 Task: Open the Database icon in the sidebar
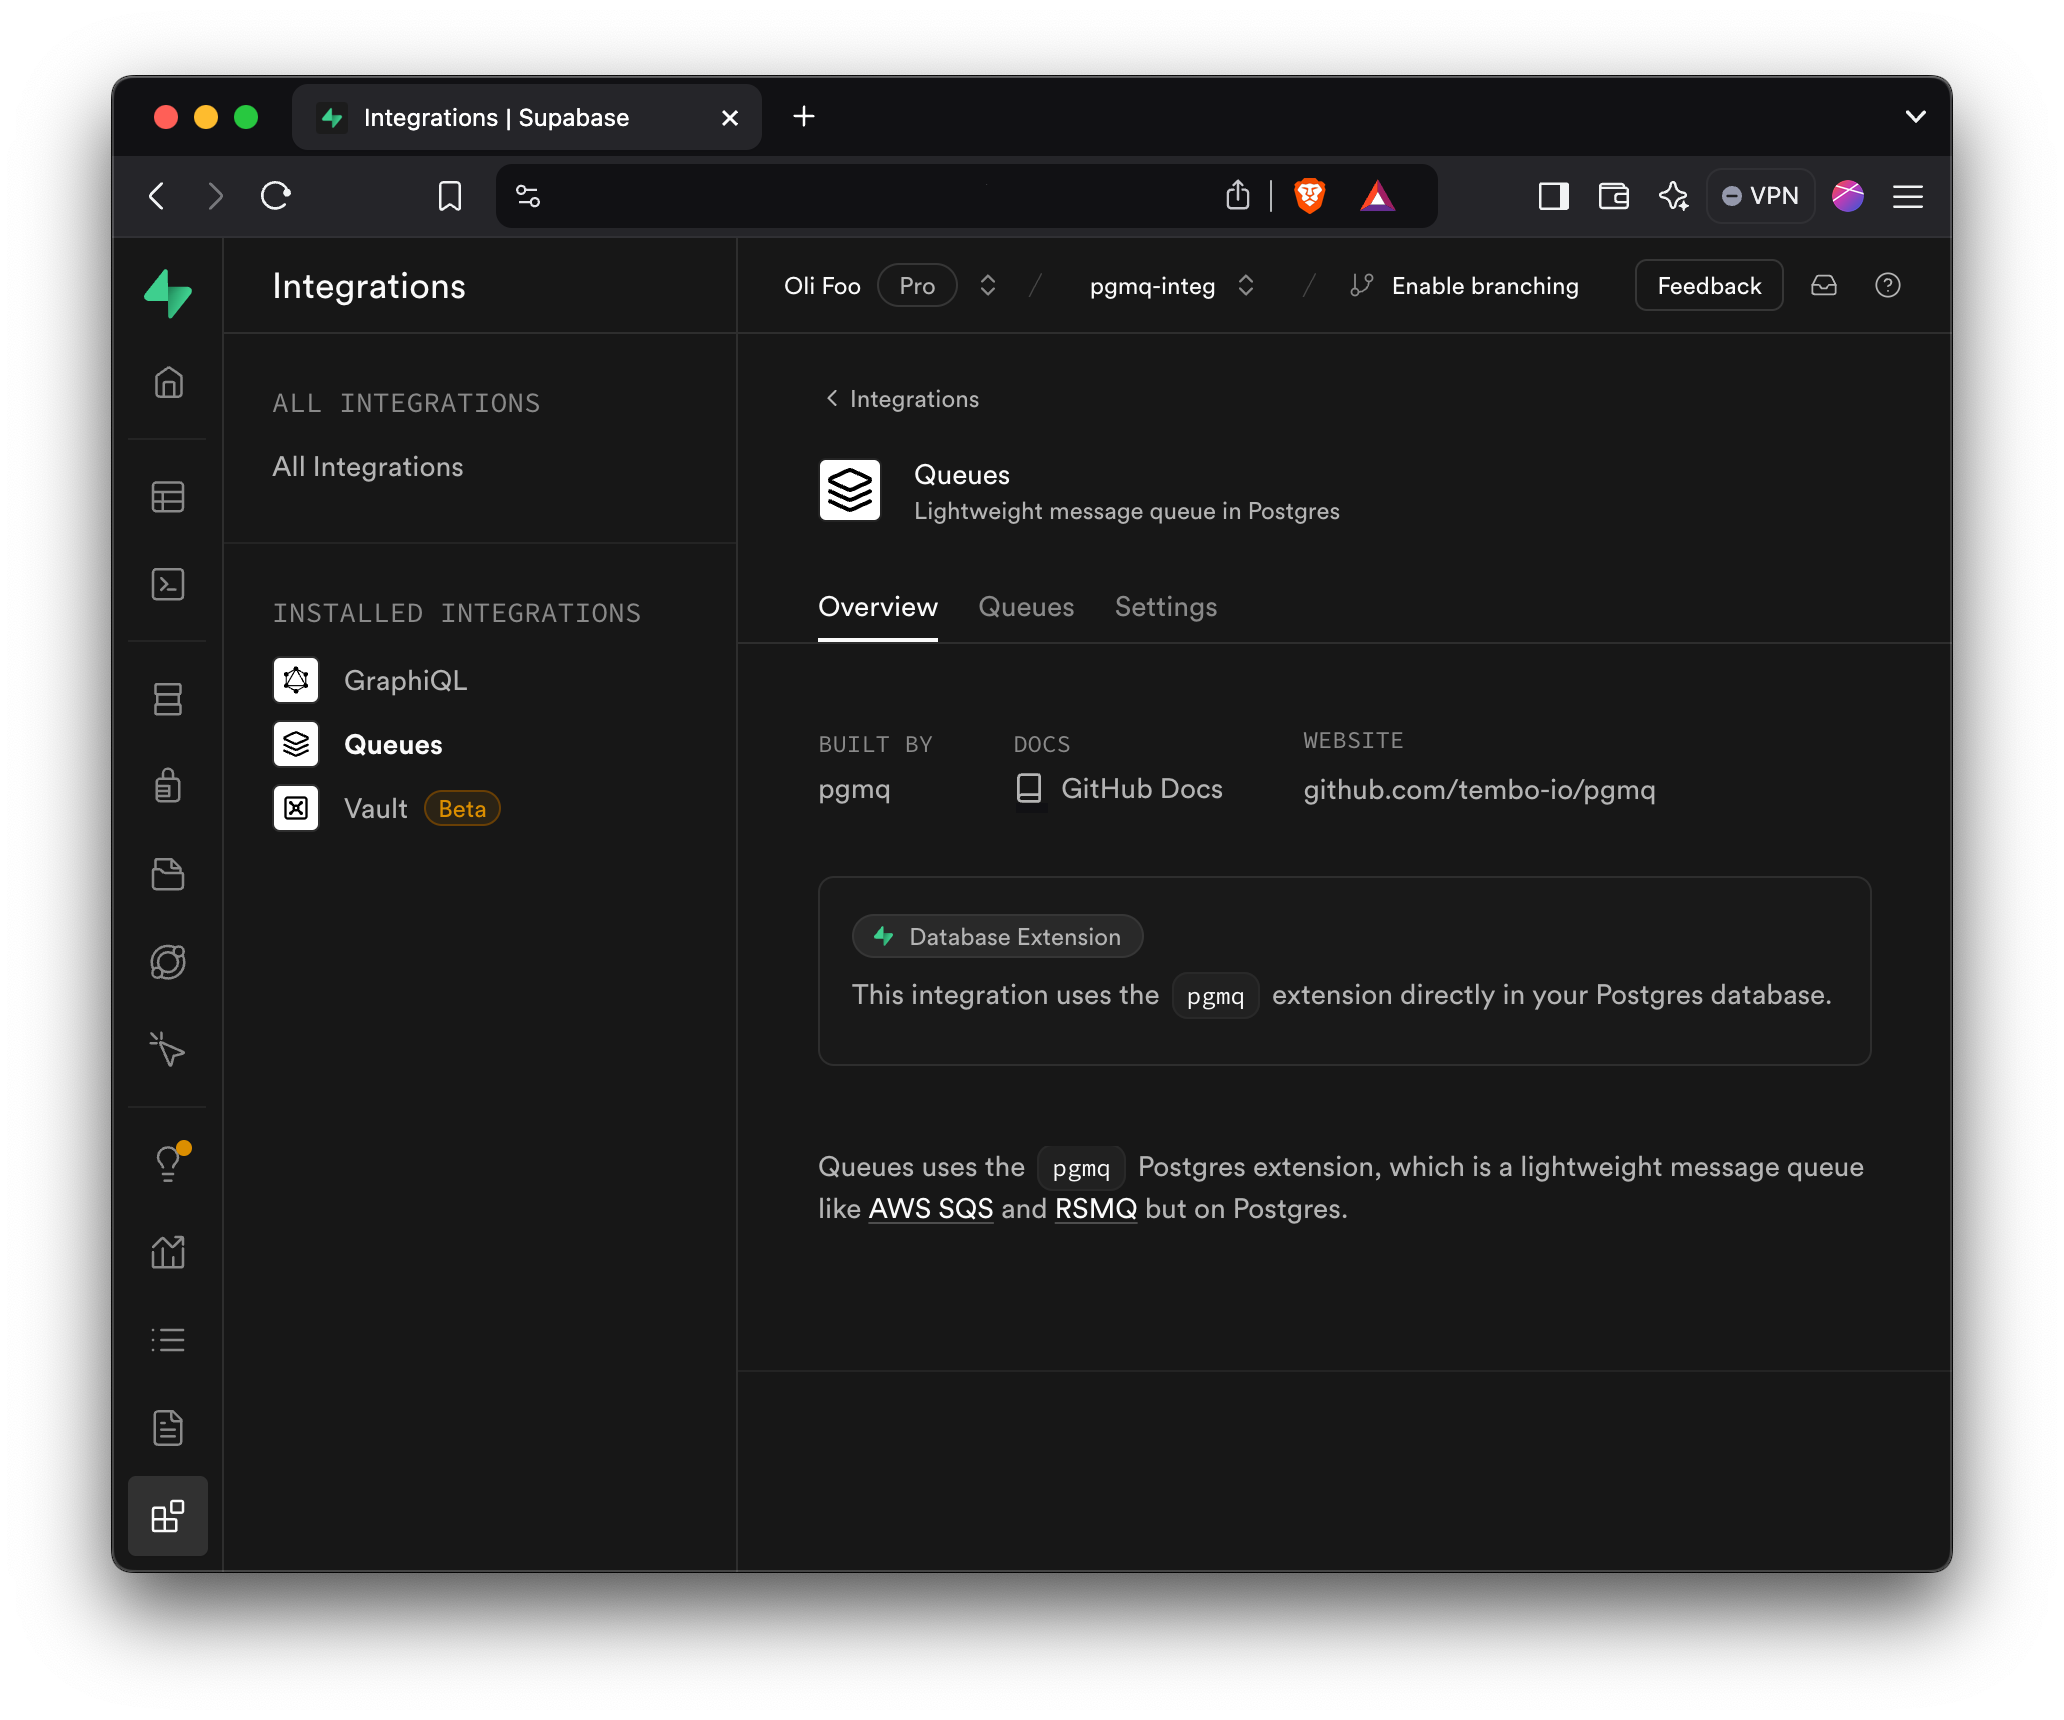point(168,699)
